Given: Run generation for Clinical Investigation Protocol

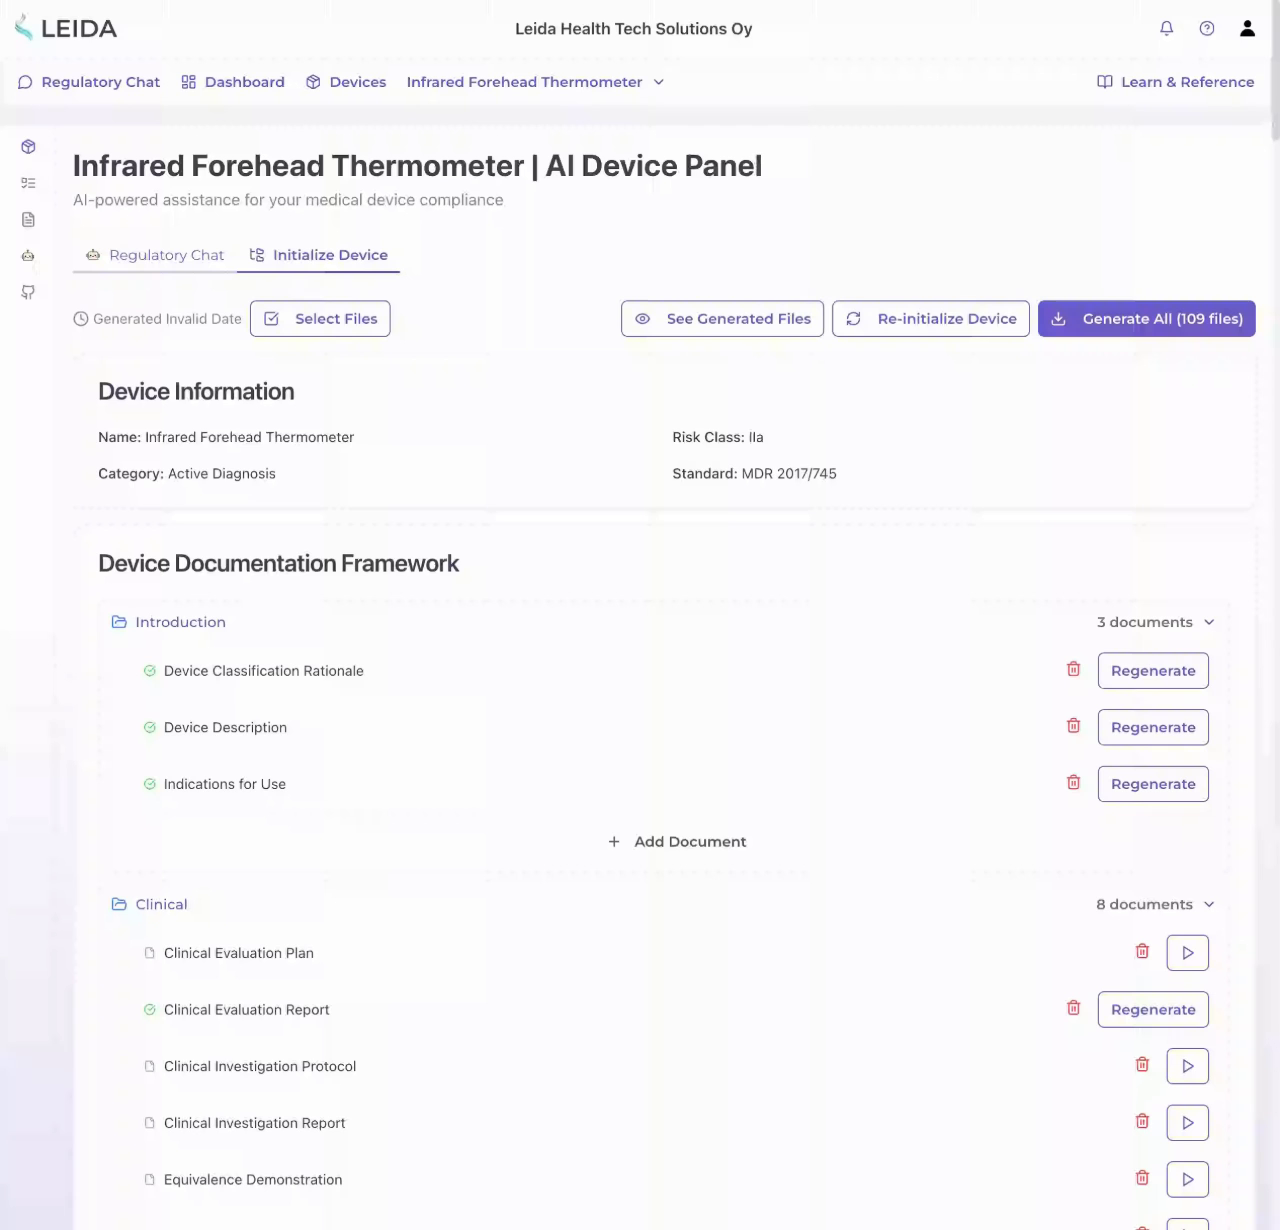Looking at the screenshot, I should coord(1187,1066).
